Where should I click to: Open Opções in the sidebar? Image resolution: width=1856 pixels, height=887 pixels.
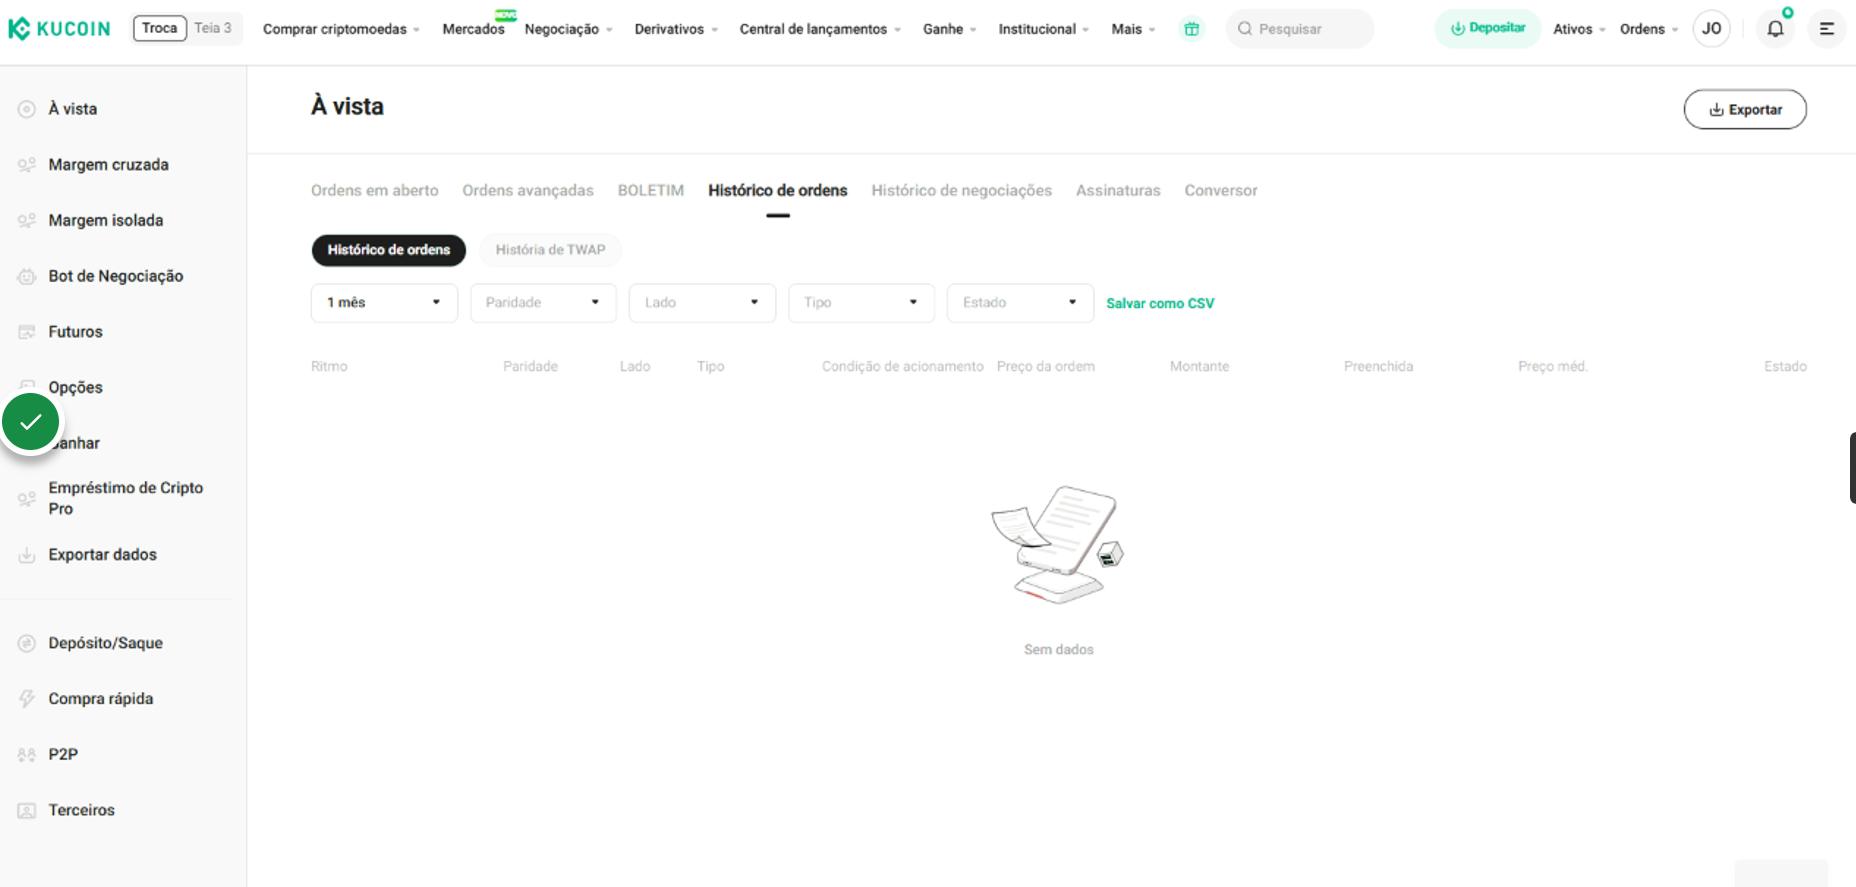tap(76, 387)
